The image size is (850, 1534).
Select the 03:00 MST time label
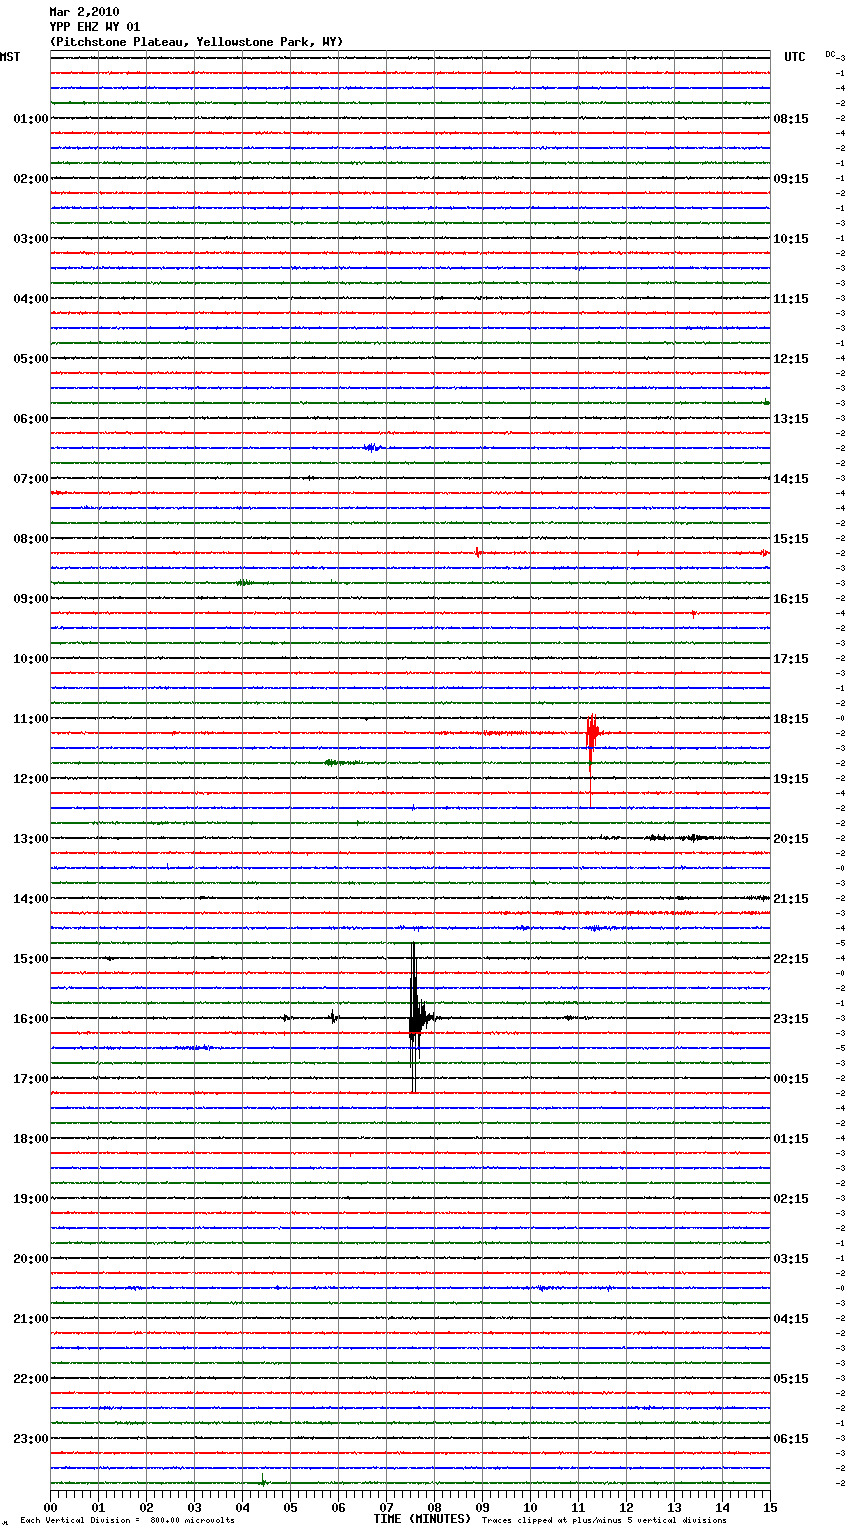(x=31, y=239)
